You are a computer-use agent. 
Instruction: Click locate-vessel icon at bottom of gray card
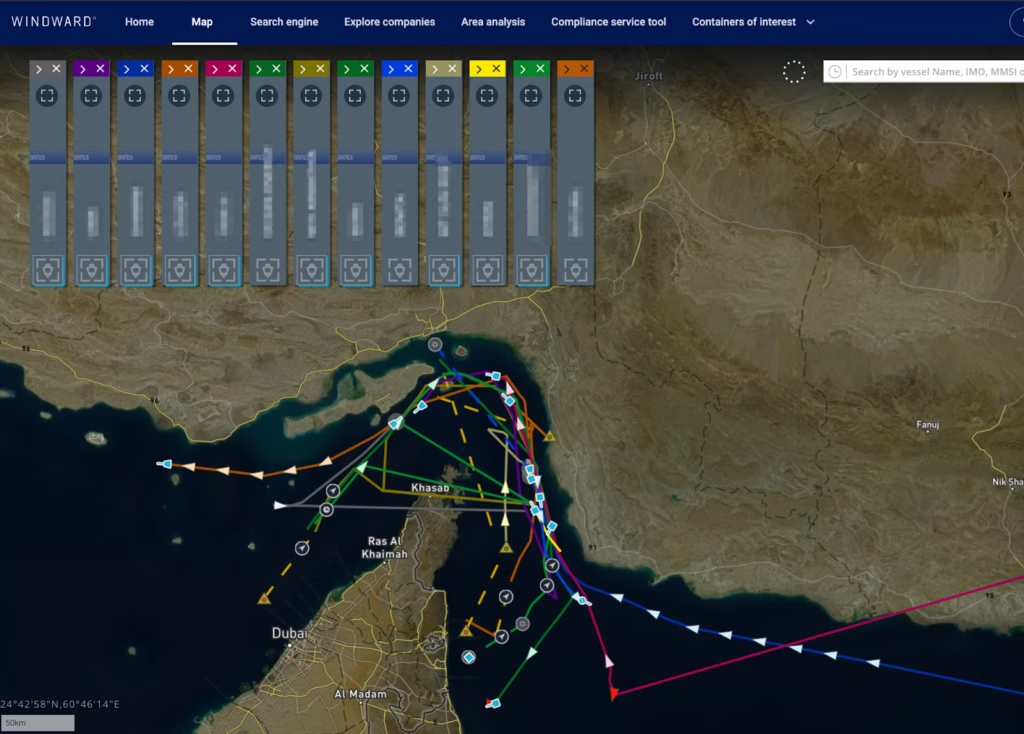48,269
